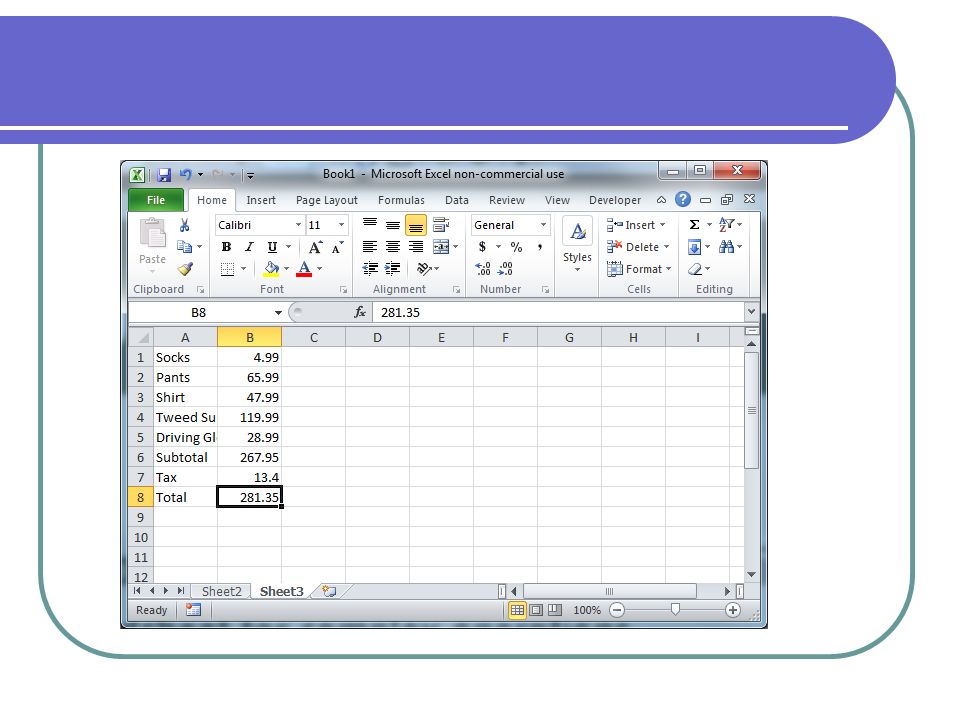Toggle Center horizontal alignment
960x720 pixels.
coord(393,247)
